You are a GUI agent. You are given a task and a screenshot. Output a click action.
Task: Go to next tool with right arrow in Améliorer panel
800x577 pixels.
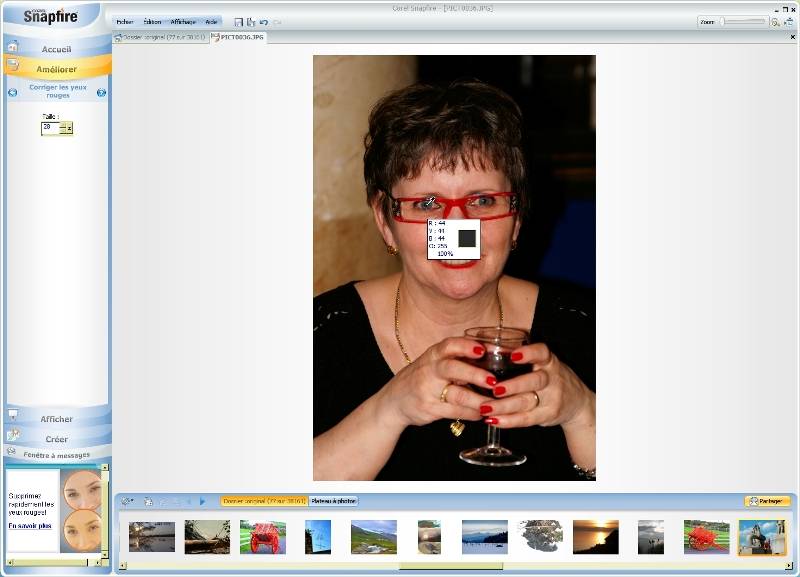tap(101, 92)
